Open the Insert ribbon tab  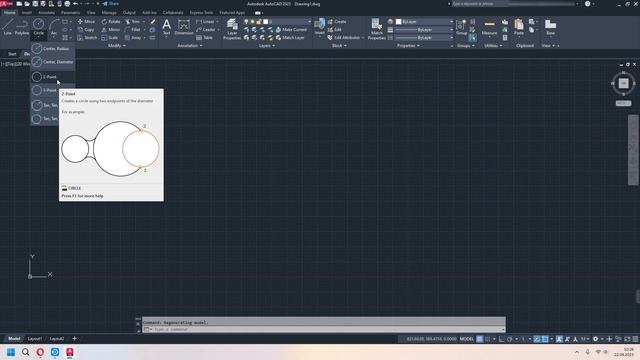point(27,13)
